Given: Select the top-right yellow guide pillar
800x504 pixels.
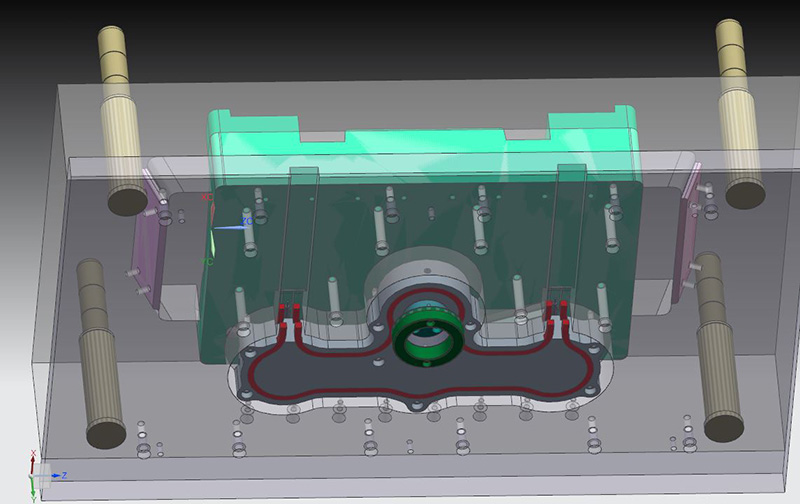Looking at the screenshot, I should tap(739, 113).
